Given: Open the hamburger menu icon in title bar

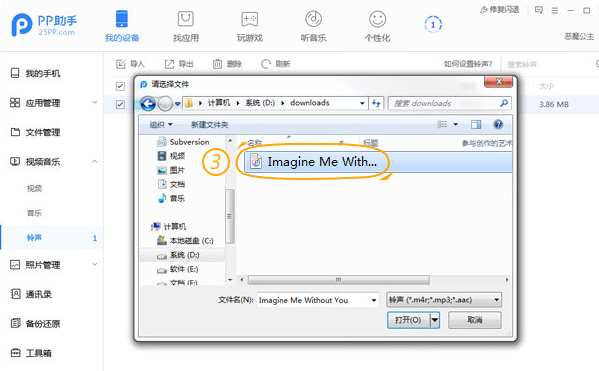Looking at the screenshot, I should point(555,10).
